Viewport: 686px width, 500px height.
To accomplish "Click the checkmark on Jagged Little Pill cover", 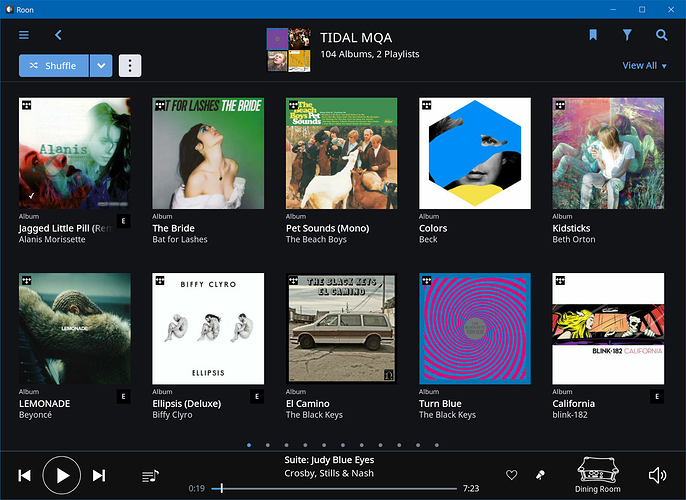I will (x=31, y=196).
